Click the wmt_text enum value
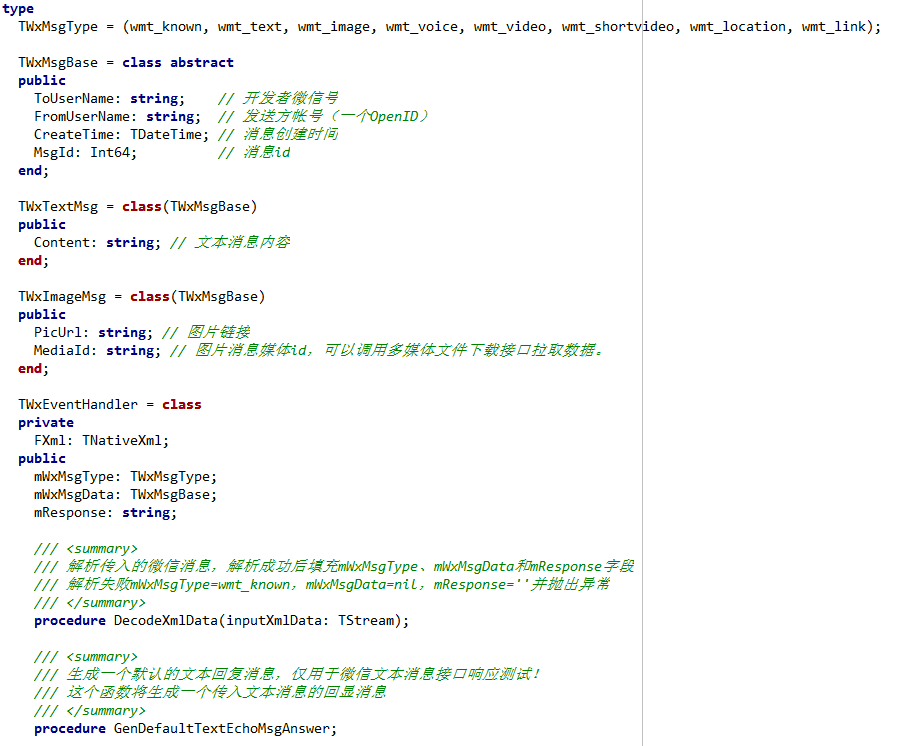904x746 pixels. 250,27
